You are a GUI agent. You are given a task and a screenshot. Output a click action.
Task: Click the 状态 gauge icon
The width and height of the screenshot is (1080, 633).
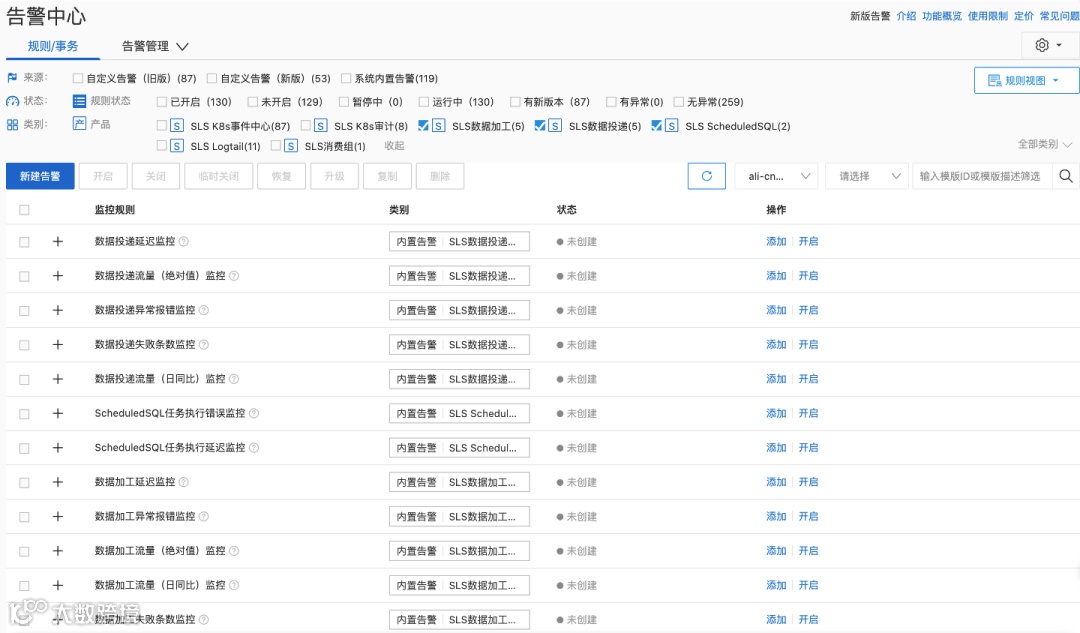[12, 101]
